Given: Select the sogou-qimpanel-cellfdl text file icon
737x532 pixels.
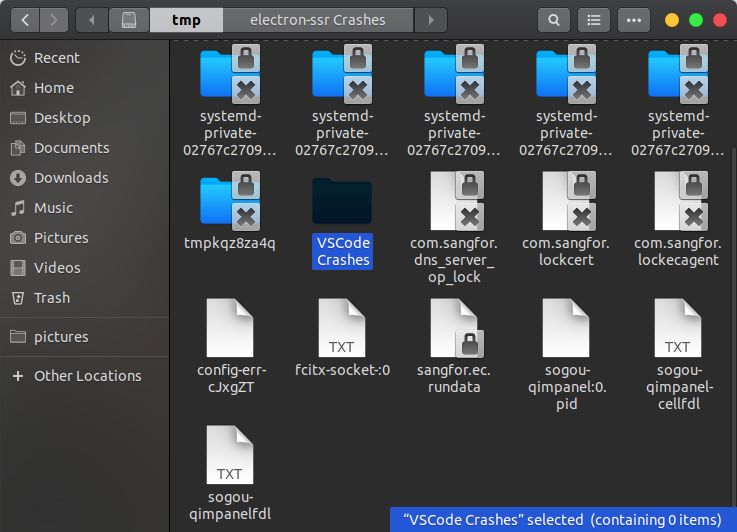Looking at the screenshot, I should 678,328.
